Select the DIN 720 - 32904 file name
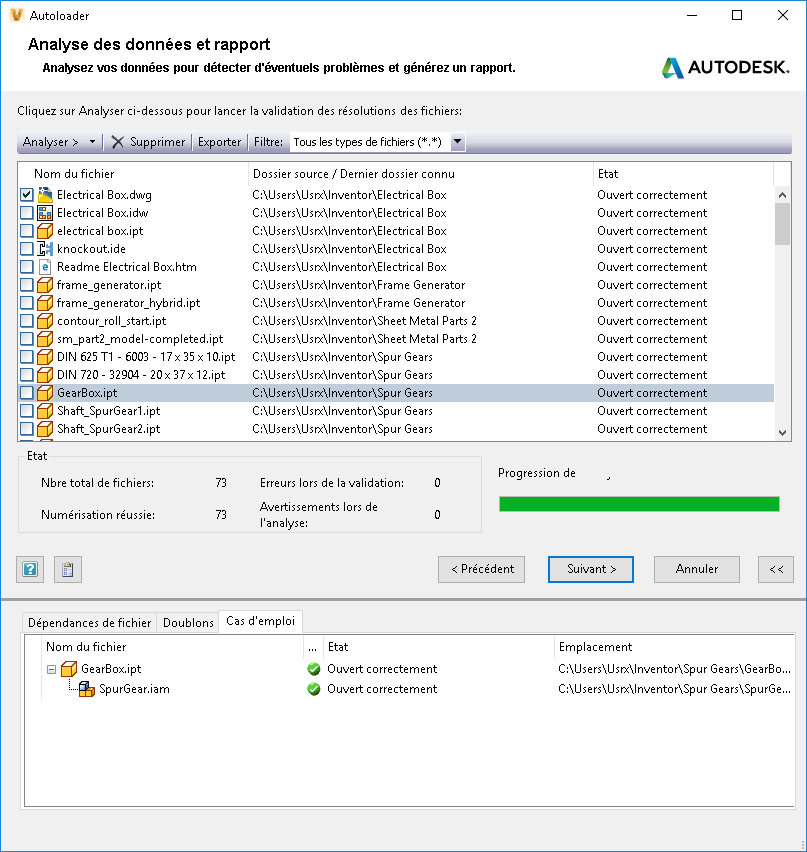Viewport: 807px width, 852px height. [141, 375]
